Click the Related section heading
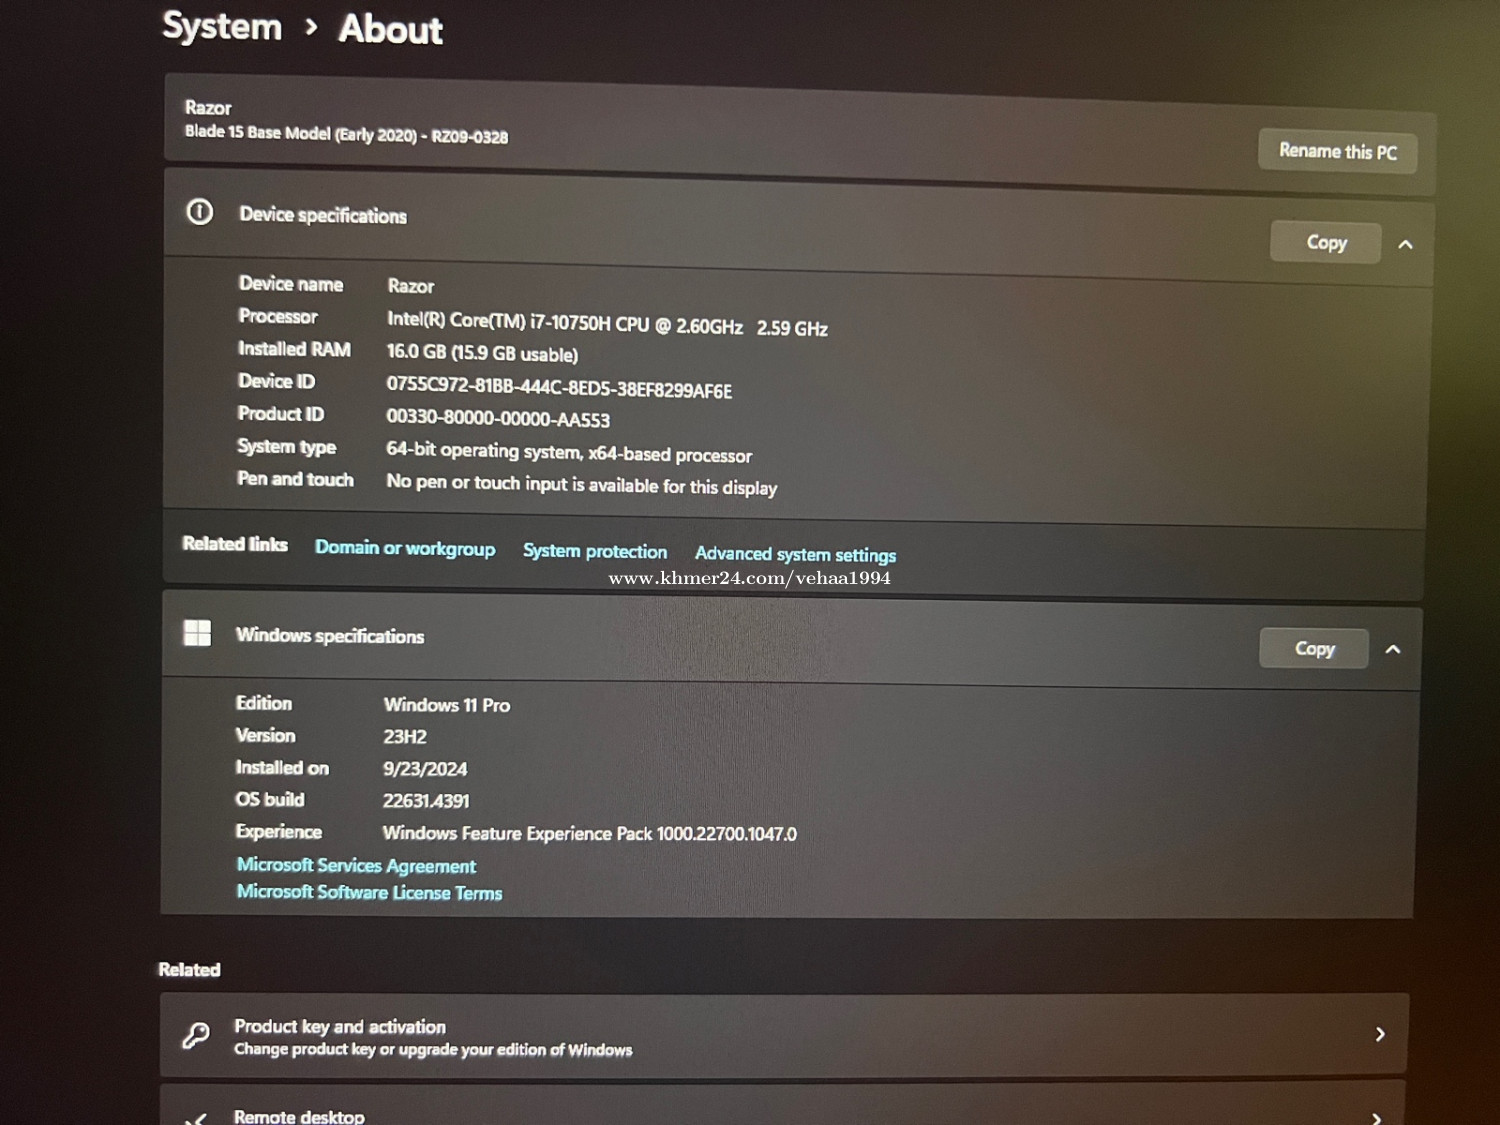Screen dimensions: 1500x1125 [189, 969]
